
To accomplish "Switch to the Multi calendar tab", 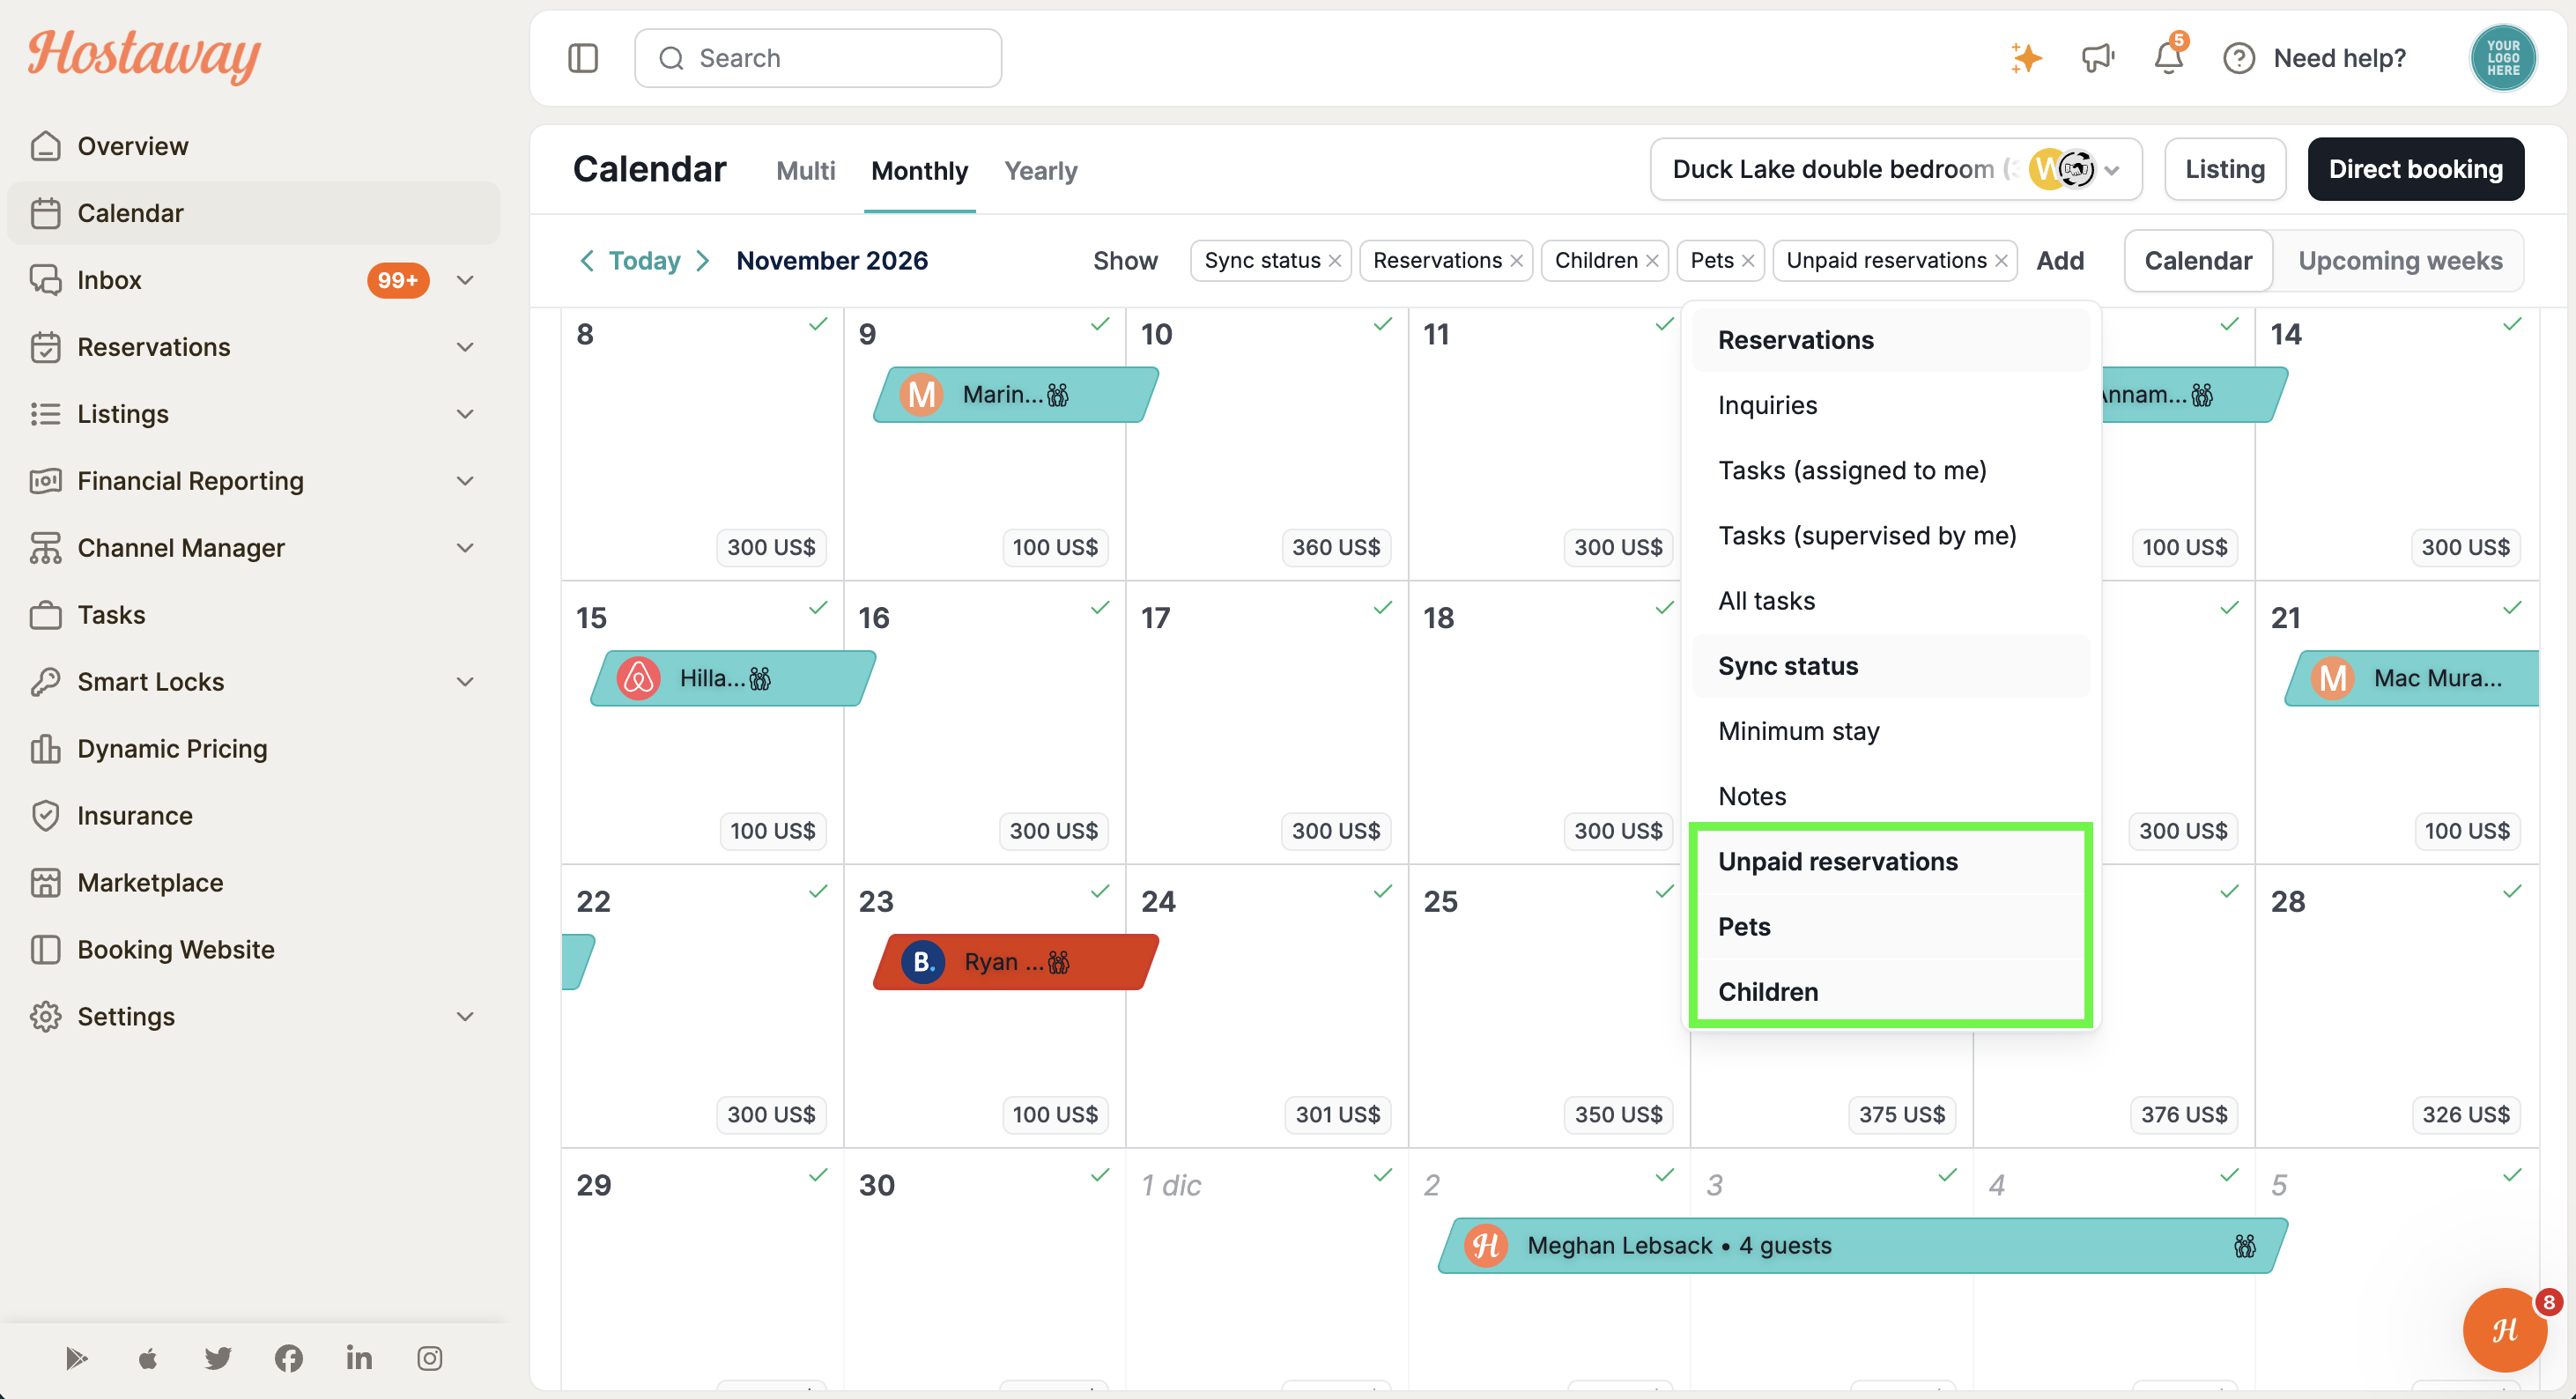I will 805,171.
